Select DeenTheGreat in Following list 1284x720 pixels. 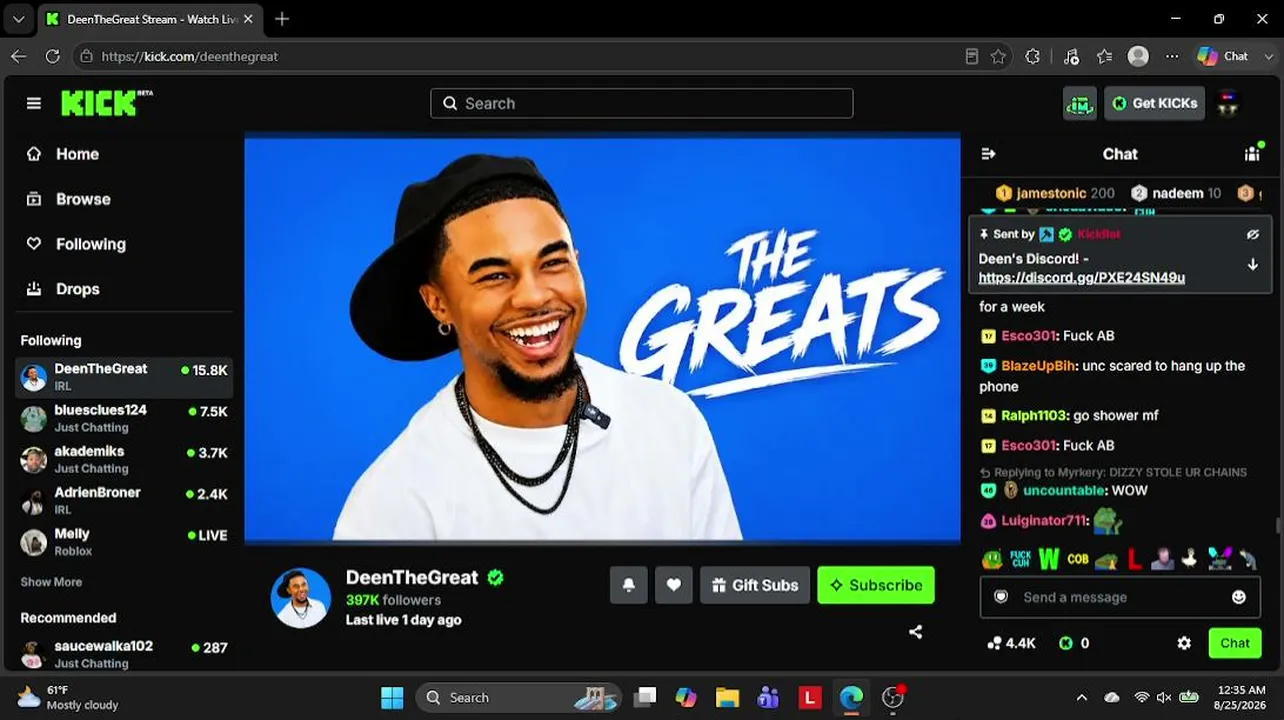[x=124, y=377]
